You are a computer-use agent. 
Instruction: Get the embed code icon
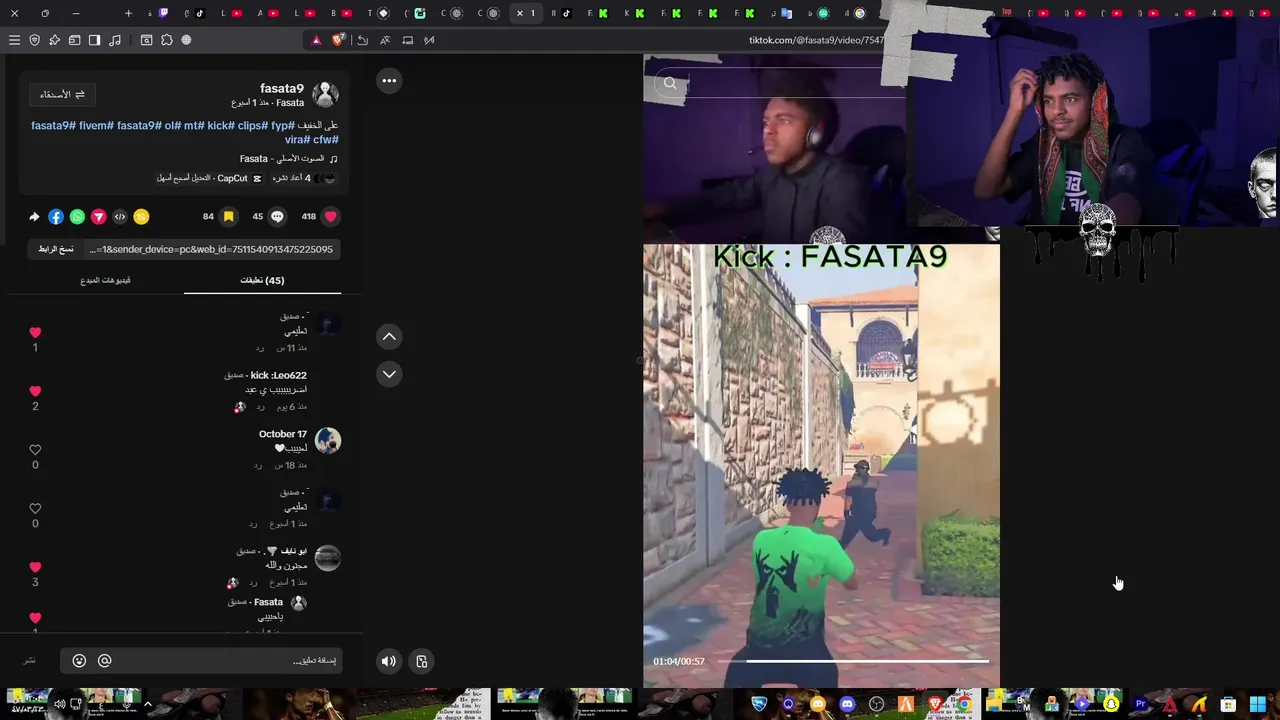(120, 216)
